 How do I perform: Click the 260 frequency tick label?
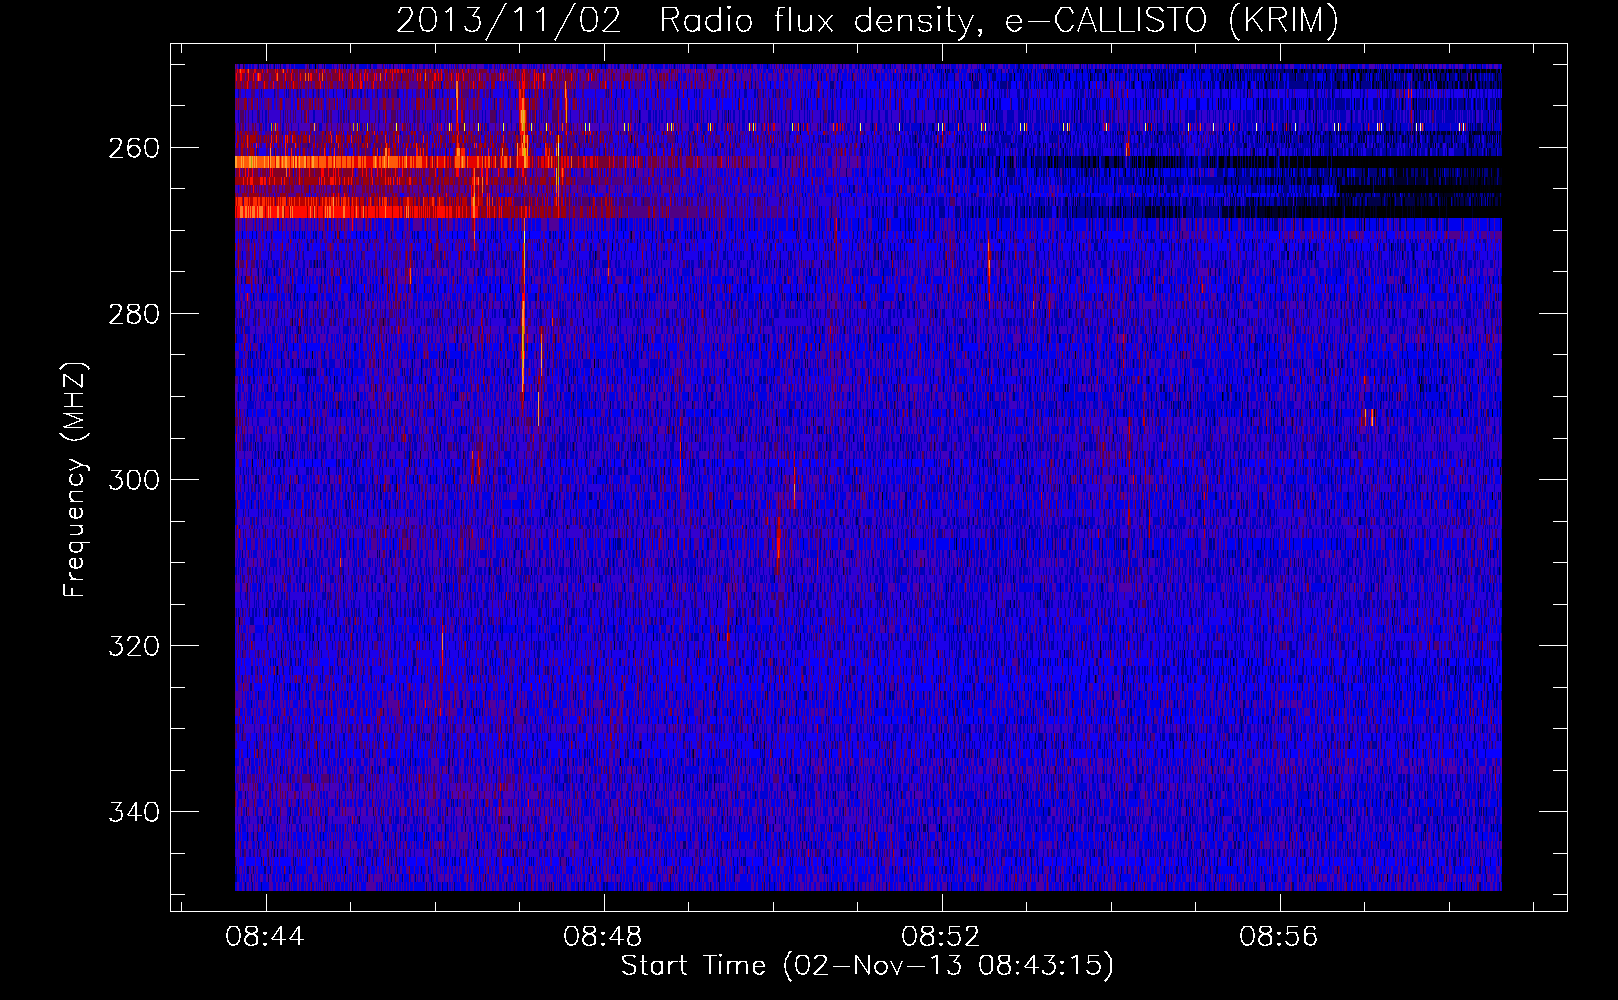pos(133,148)
